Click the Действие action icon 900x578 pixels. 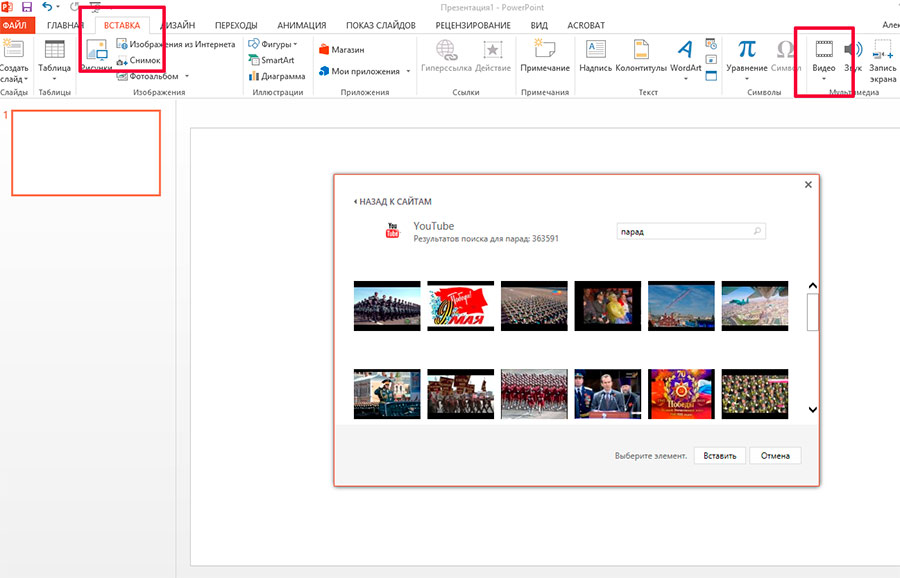492,50
